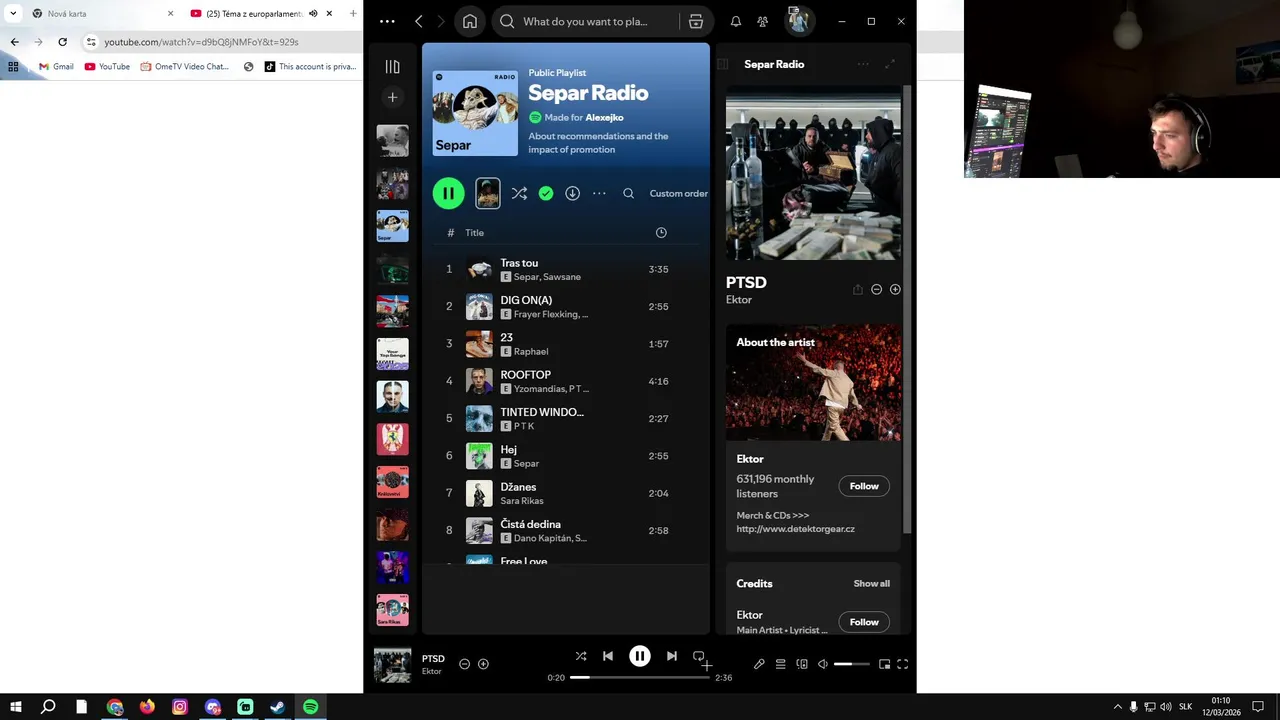
Task: Open the Spotify miniplayer
Action: [x=884, y=664]
